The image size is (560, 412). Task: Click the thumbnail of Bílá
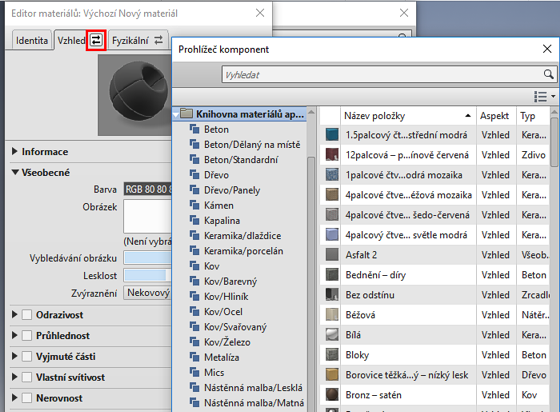[332, 335]
